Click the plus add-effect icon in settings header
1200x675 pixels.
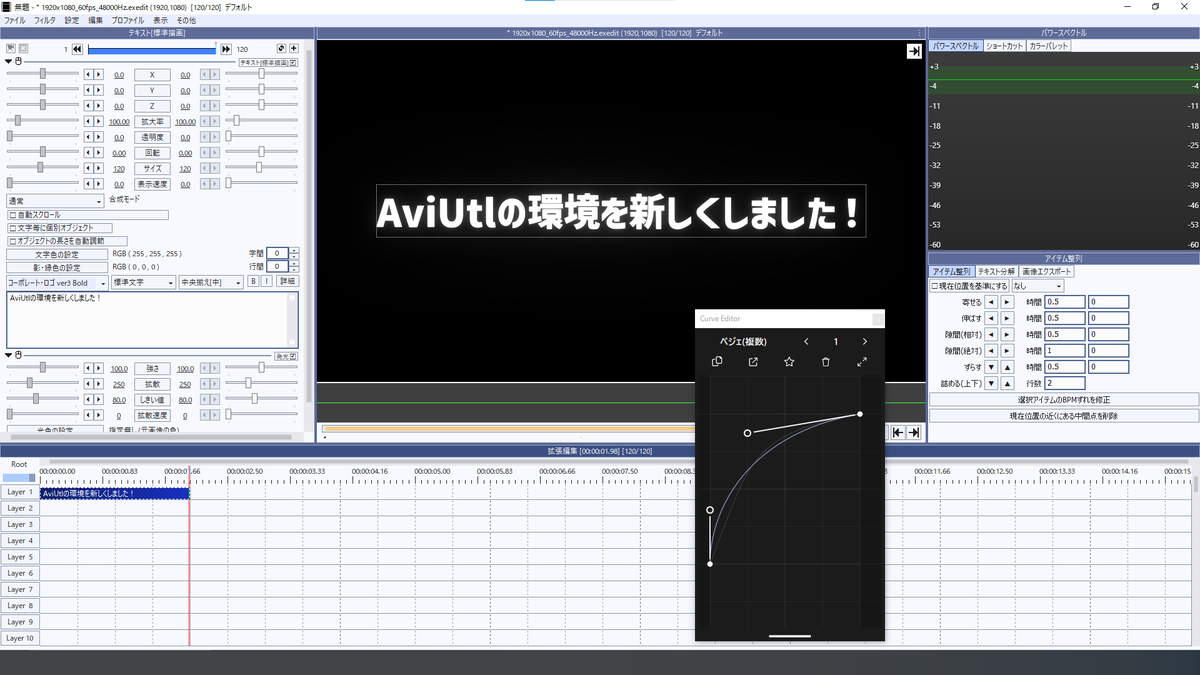tap(294, 48)
